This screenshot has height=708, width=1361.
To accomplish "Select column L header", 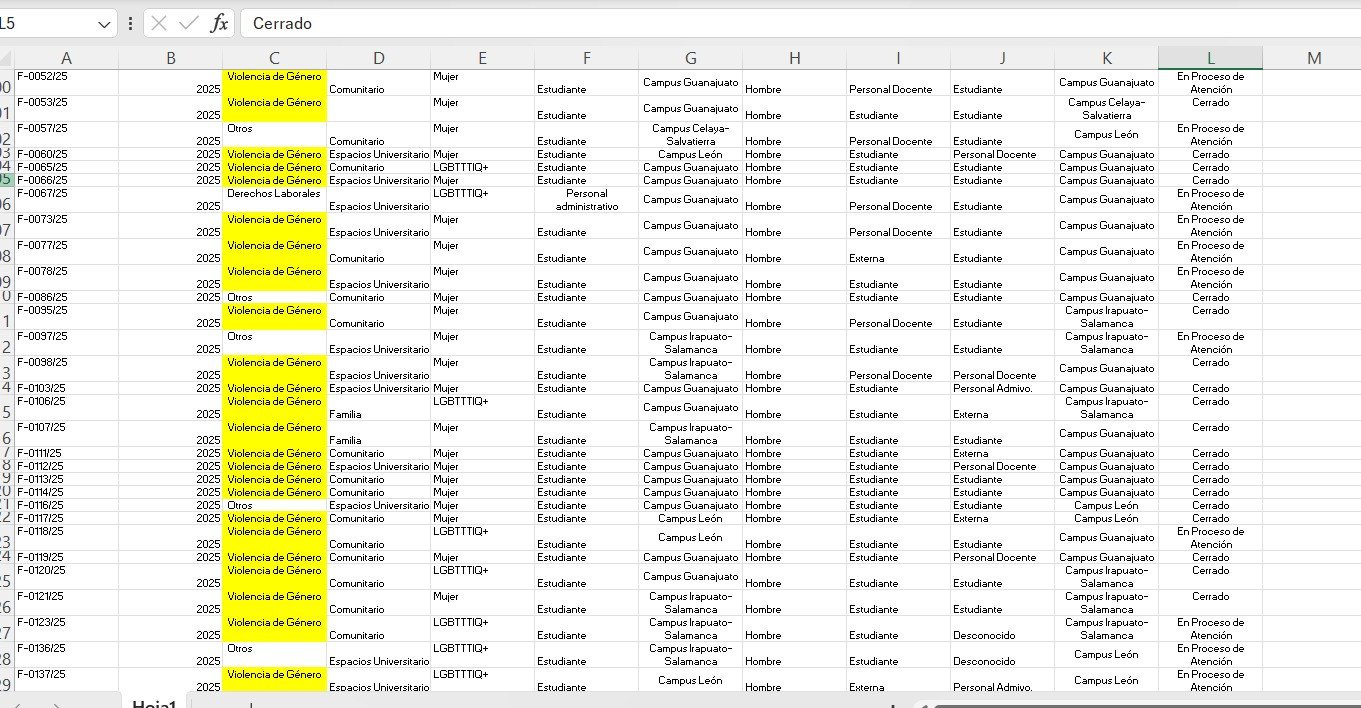I will [x=1210, y=58].
